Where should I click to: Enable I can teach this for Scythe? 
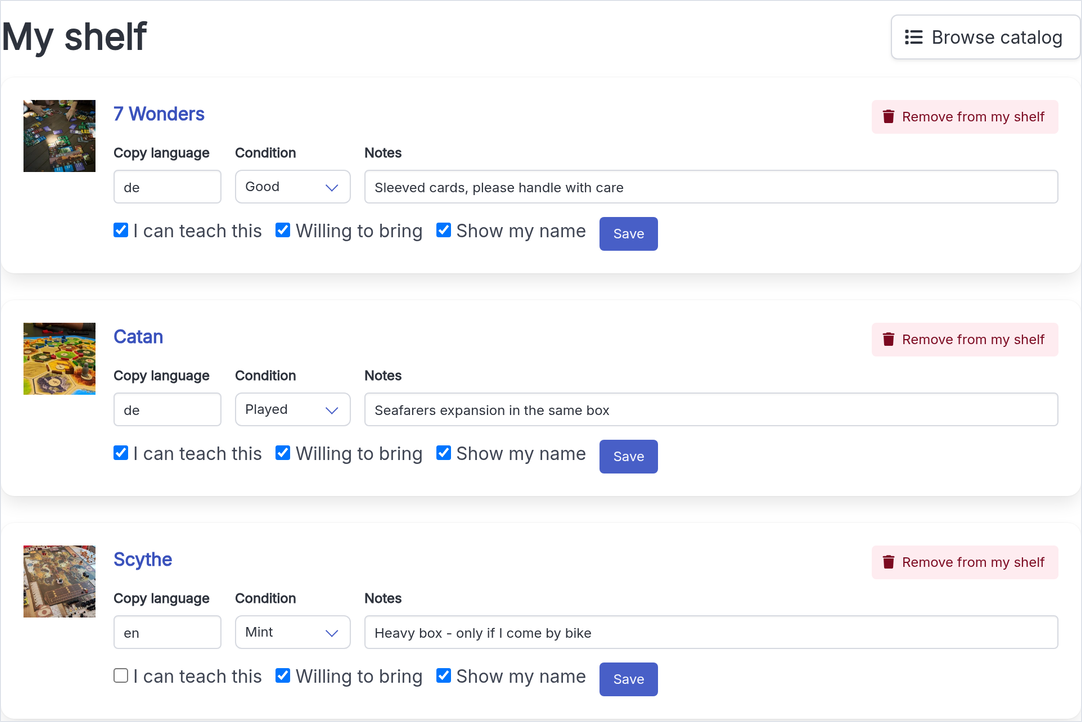point(121,676)
